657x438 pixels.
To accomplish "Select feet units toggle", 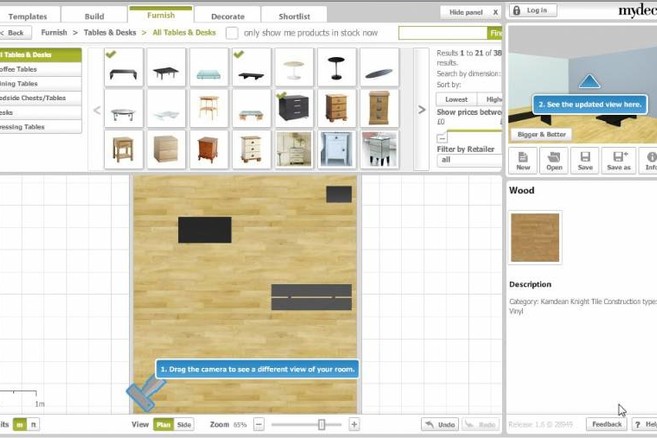I will (x=33, y=425).
